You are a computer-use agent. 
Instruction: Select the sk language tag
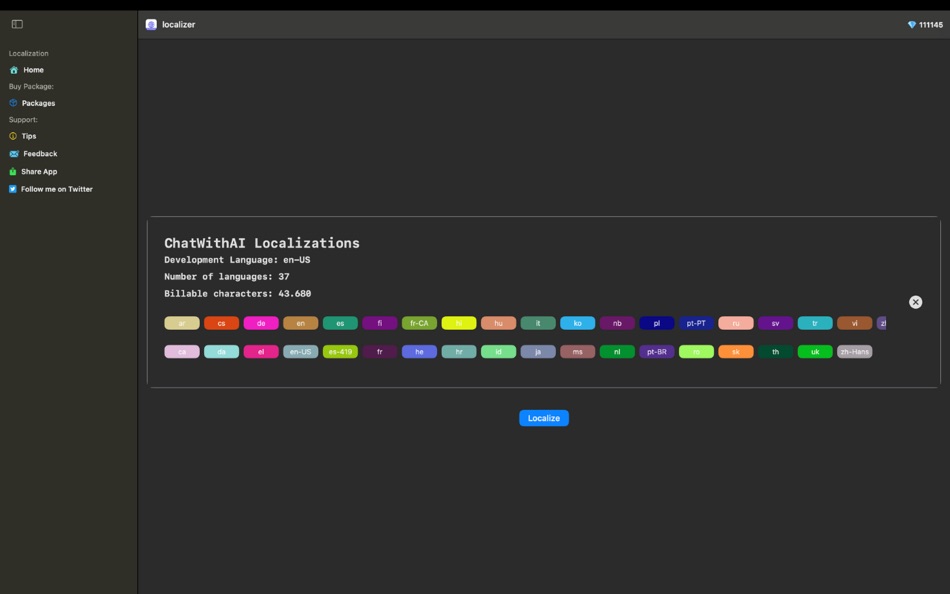pos(736,352)
